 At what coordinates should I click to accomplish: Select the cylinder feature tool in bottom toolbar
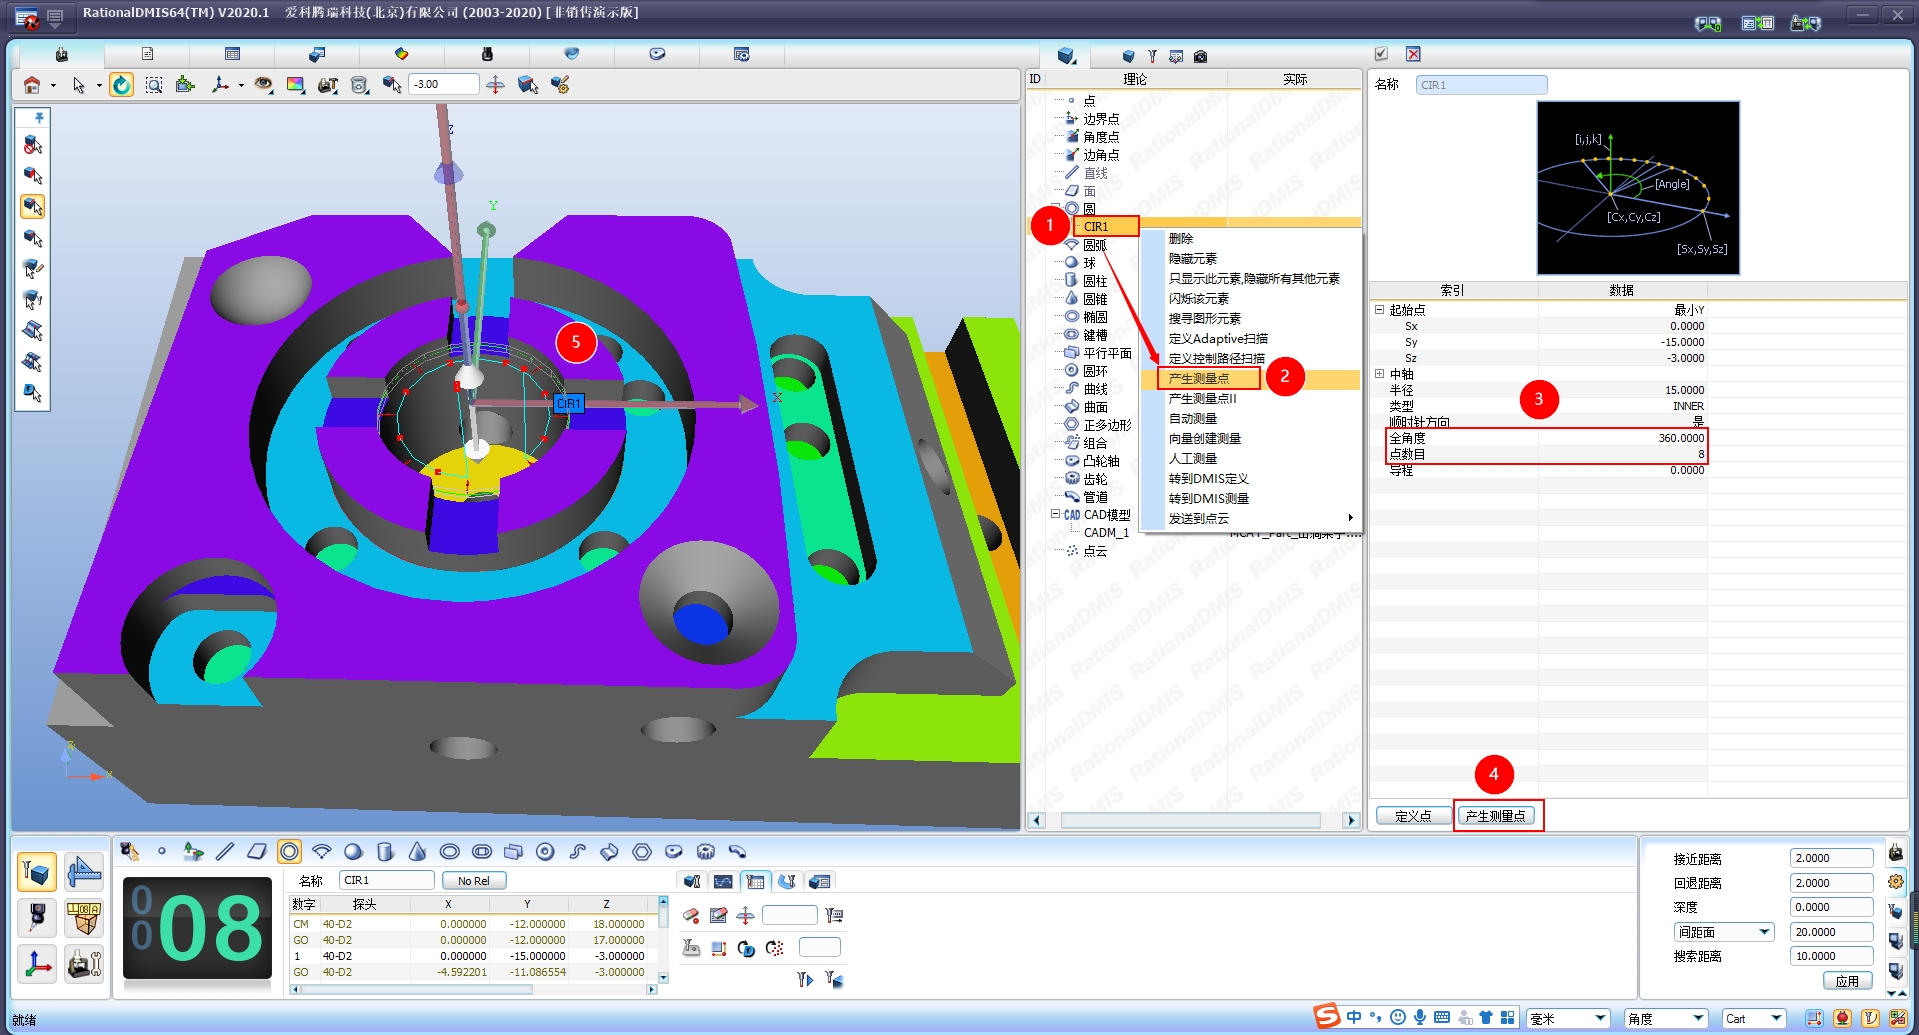[x=385, y=851]
